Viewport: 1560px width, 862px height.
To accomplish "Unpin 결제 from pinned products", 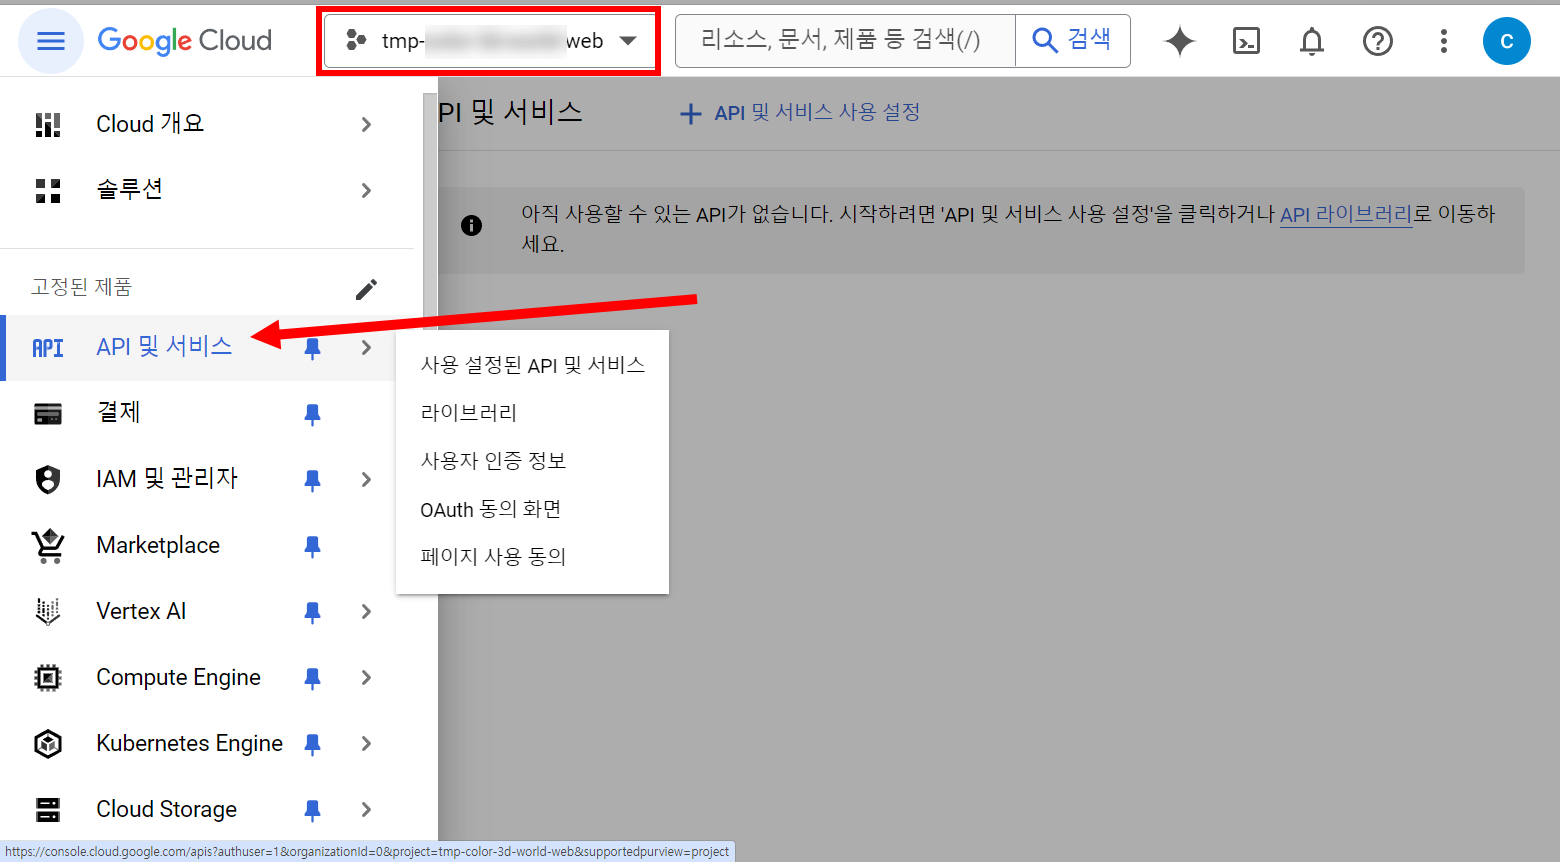I will click(312, 414).
